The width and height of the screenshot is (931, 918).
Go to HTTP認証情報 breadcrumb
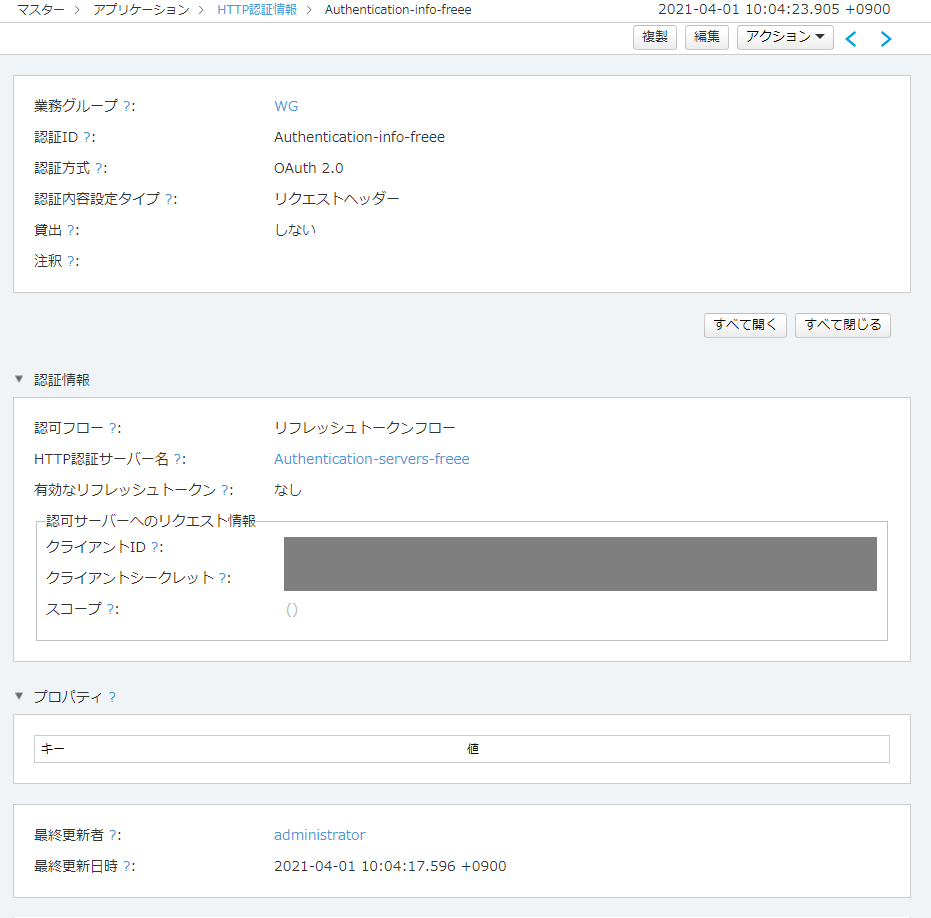(256, 9)
